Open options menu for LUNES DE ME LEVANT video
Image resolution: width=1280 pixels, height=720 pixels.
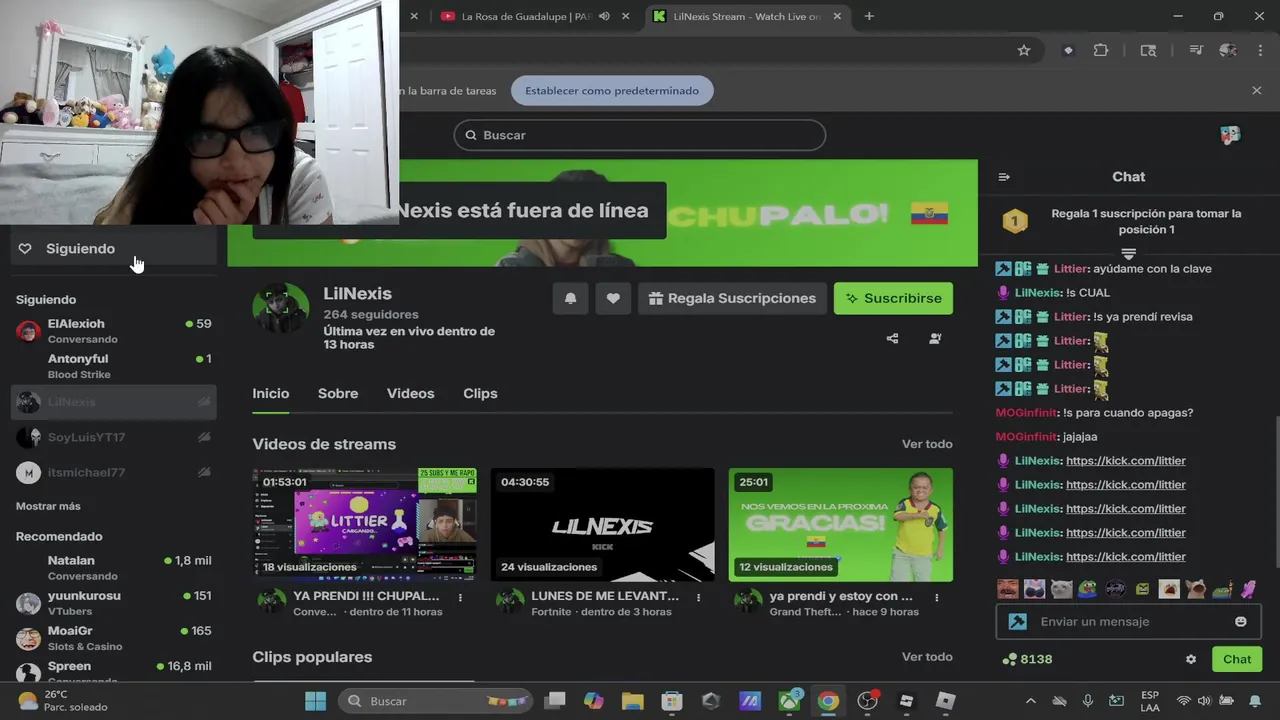coord(698,597)
